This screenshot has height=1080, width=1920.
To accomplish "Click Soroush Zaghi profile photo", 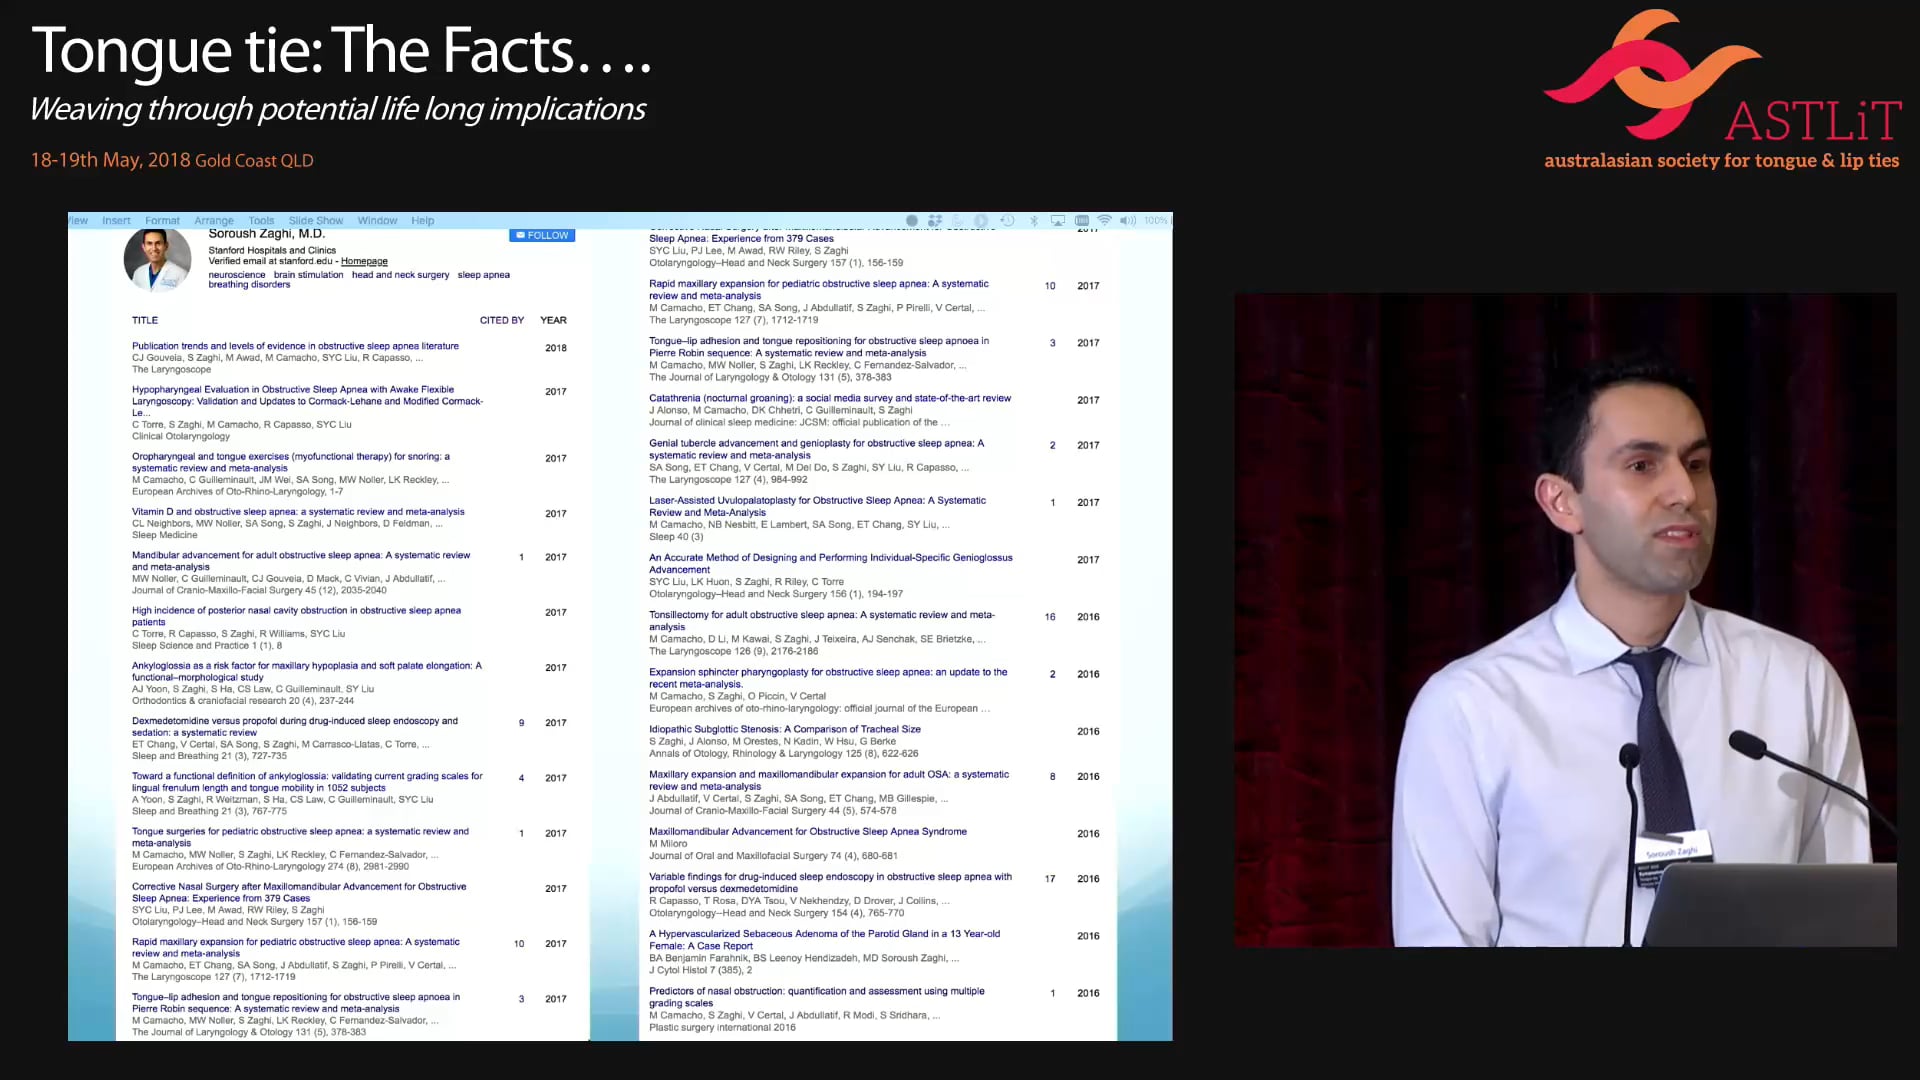I will (x=157, y=259).
